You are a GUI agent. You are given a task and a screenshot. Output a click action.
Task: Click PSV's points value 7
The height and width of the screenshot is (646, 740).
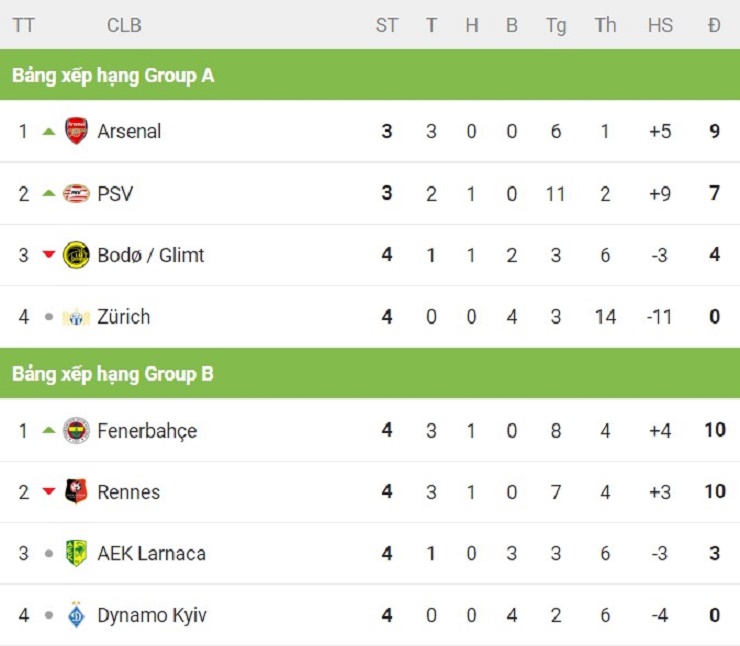point(714,193)
